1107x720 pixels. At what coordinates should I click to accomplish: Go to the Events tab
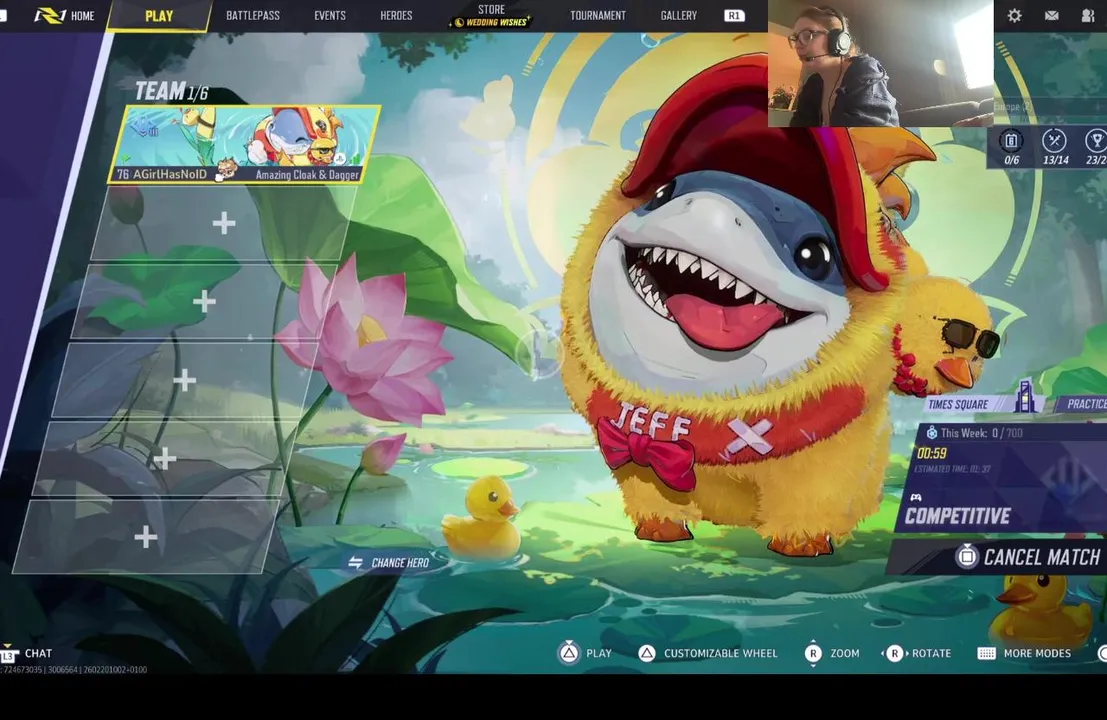[x=330, y=16]
